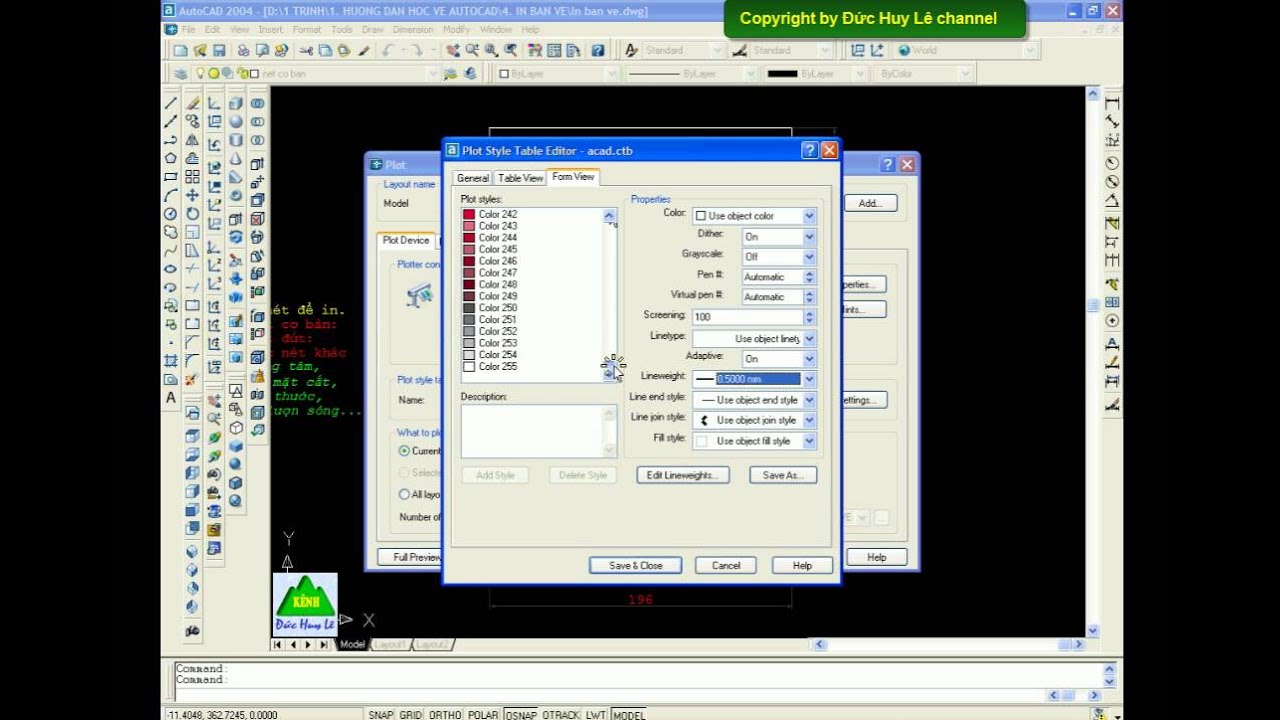Open the File menu
Image resolution: width=1280 pixels, height=720 pixels.
(x=187, y=30)
